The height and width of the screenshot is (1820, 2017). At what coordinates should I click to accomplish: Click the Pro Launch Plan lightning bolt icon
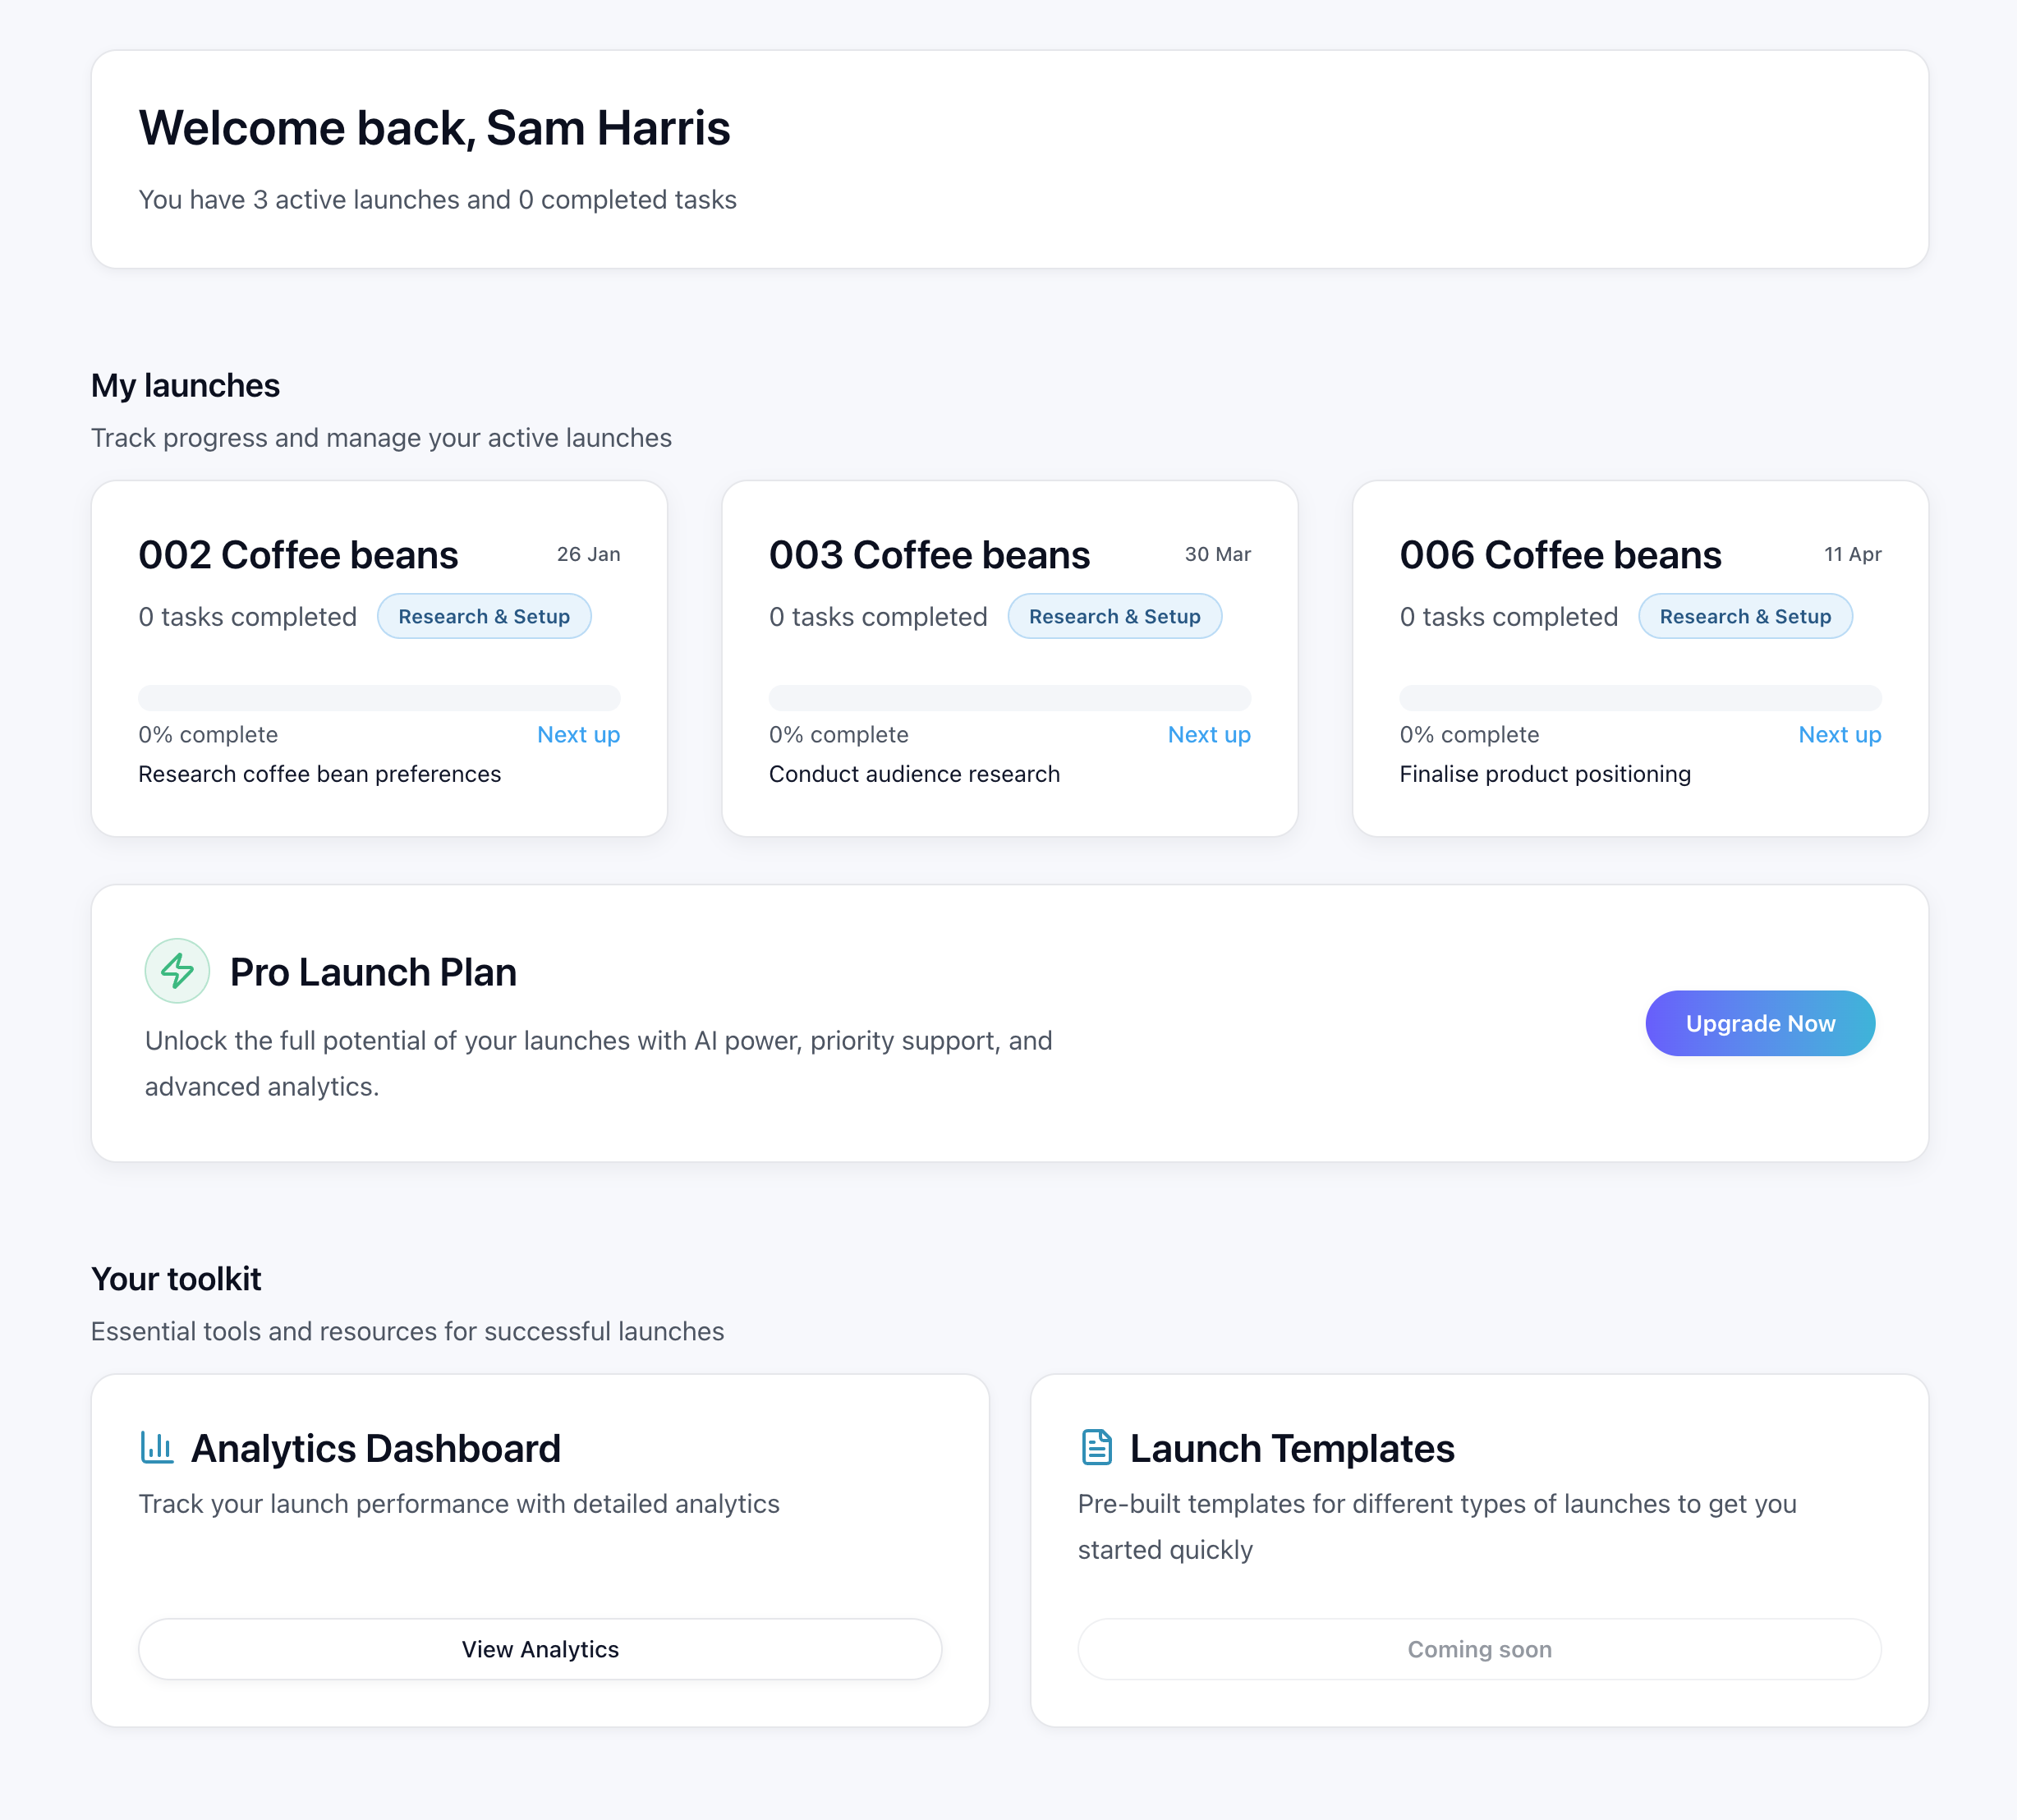coord(176,970)
